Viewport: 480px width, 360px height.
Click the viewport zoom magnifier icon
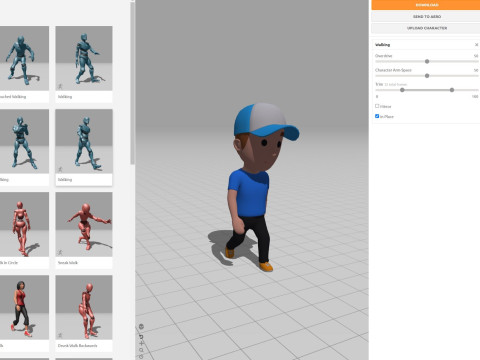(141, 350)
